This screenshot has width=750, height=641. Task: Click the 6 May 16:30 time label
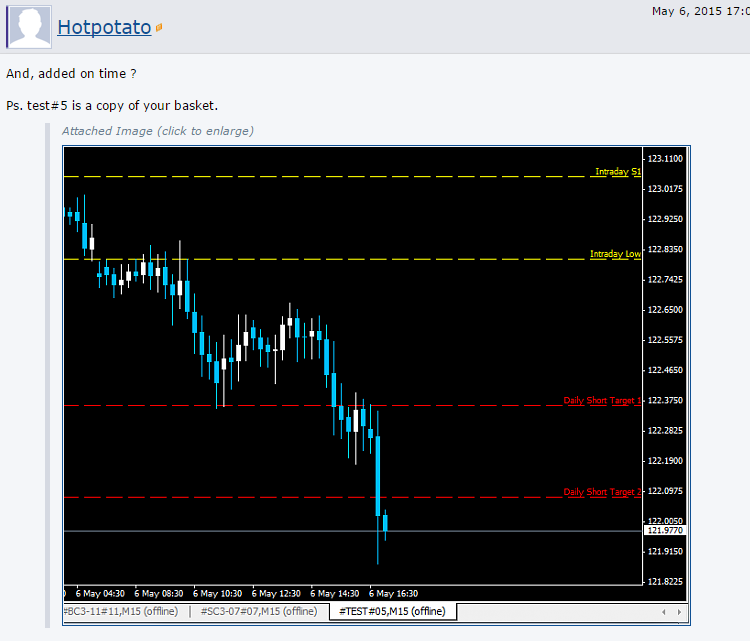(393, 593)
